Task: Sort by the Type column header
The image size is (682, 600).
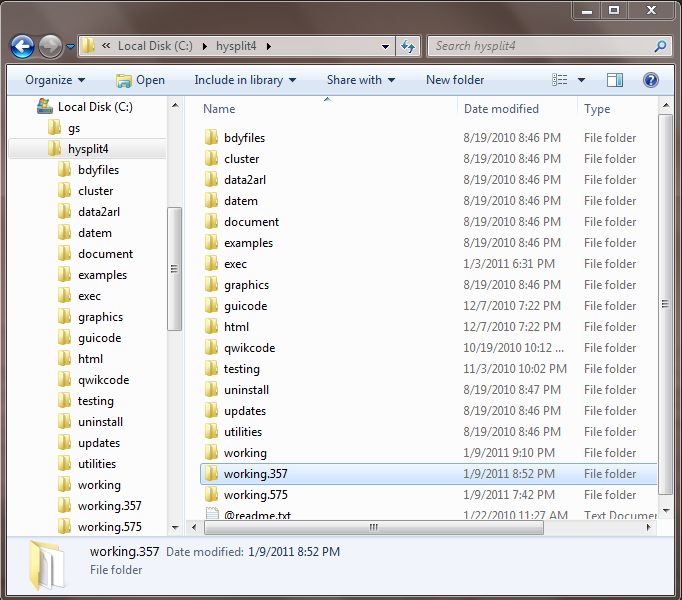Action: (597, 109)
